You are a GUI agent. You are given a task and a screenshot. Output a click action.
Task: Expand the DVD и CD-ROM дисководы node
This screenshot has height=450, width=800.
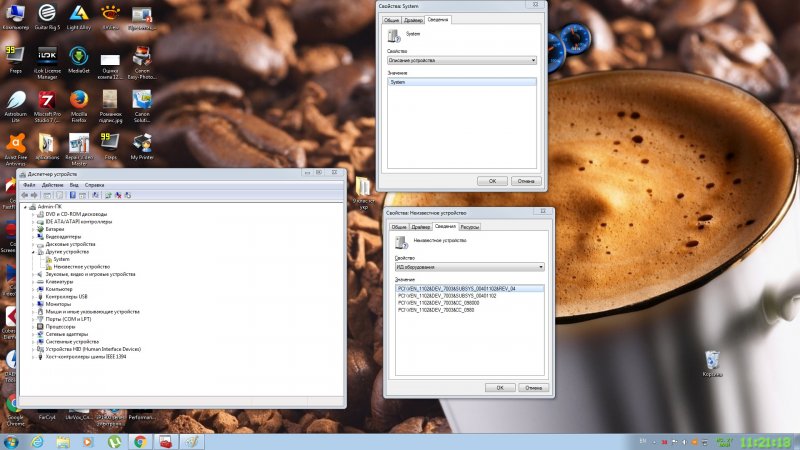point(36,214)
